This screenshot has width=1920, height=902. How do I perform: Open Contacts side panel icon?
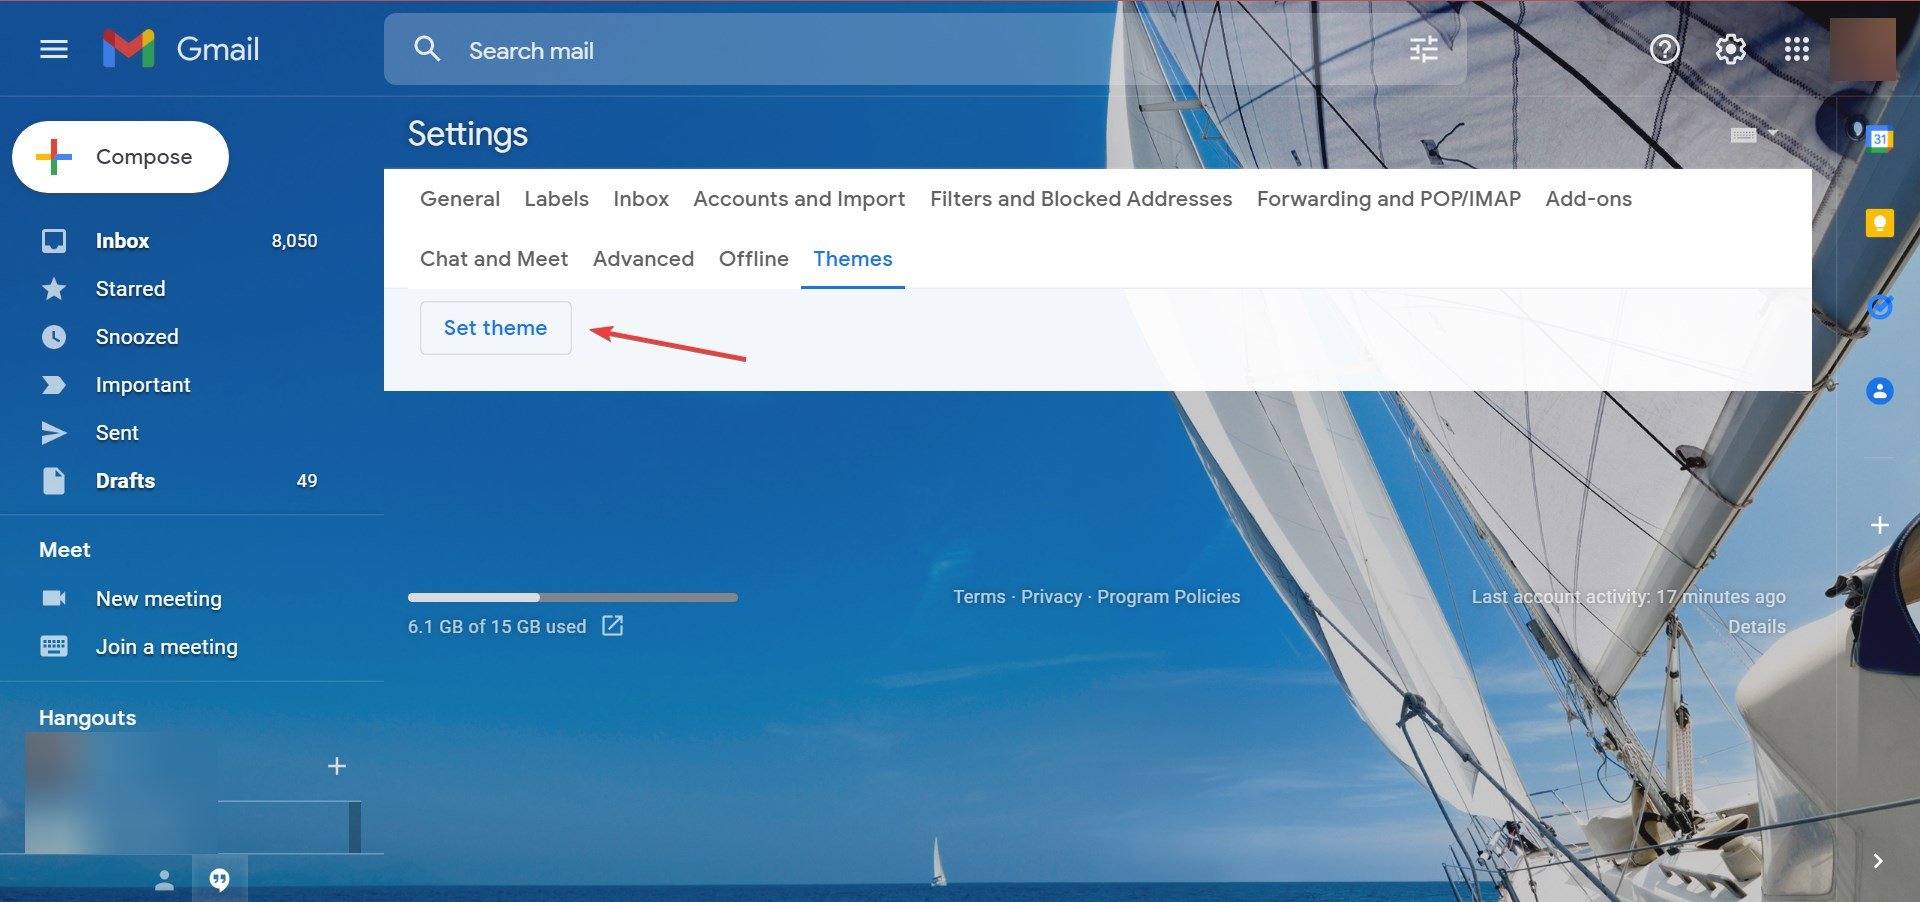click(1880, 391)
